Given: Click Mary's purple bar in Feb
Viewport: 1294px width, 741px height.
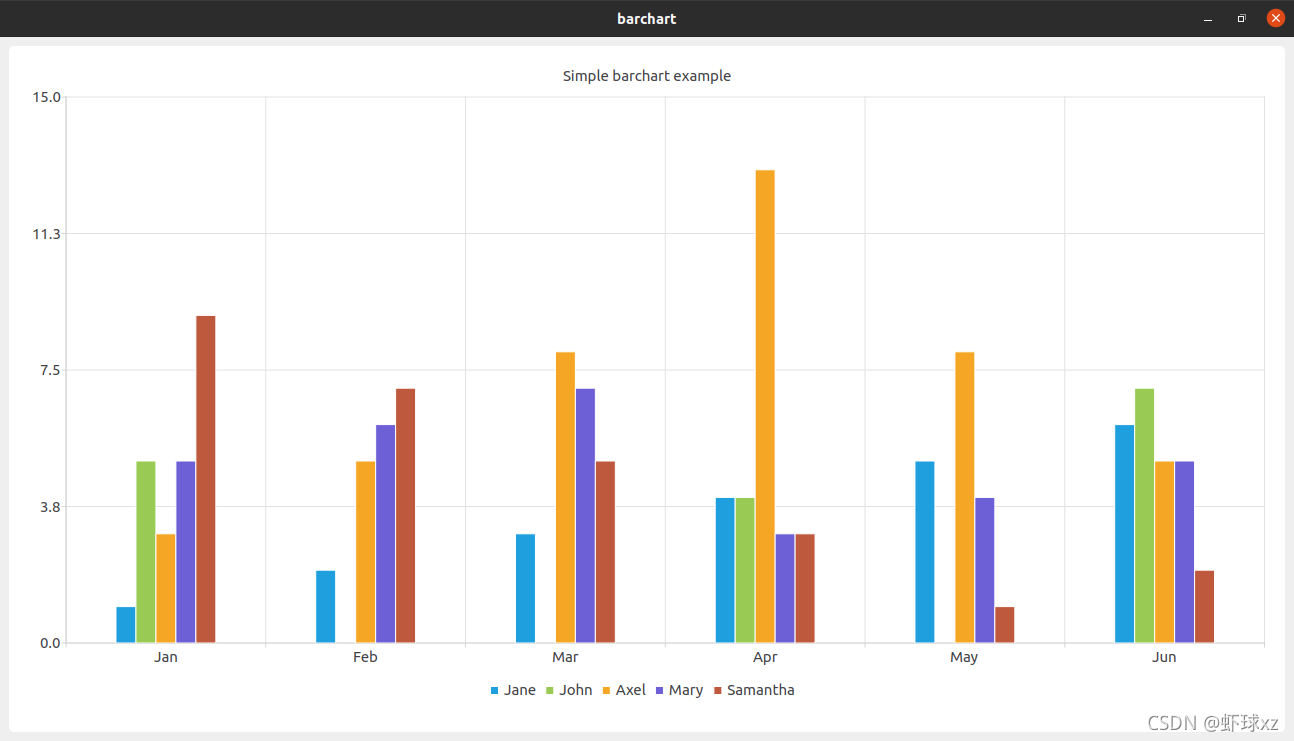Looking at the screenshot, I should (x=386, y=534).
